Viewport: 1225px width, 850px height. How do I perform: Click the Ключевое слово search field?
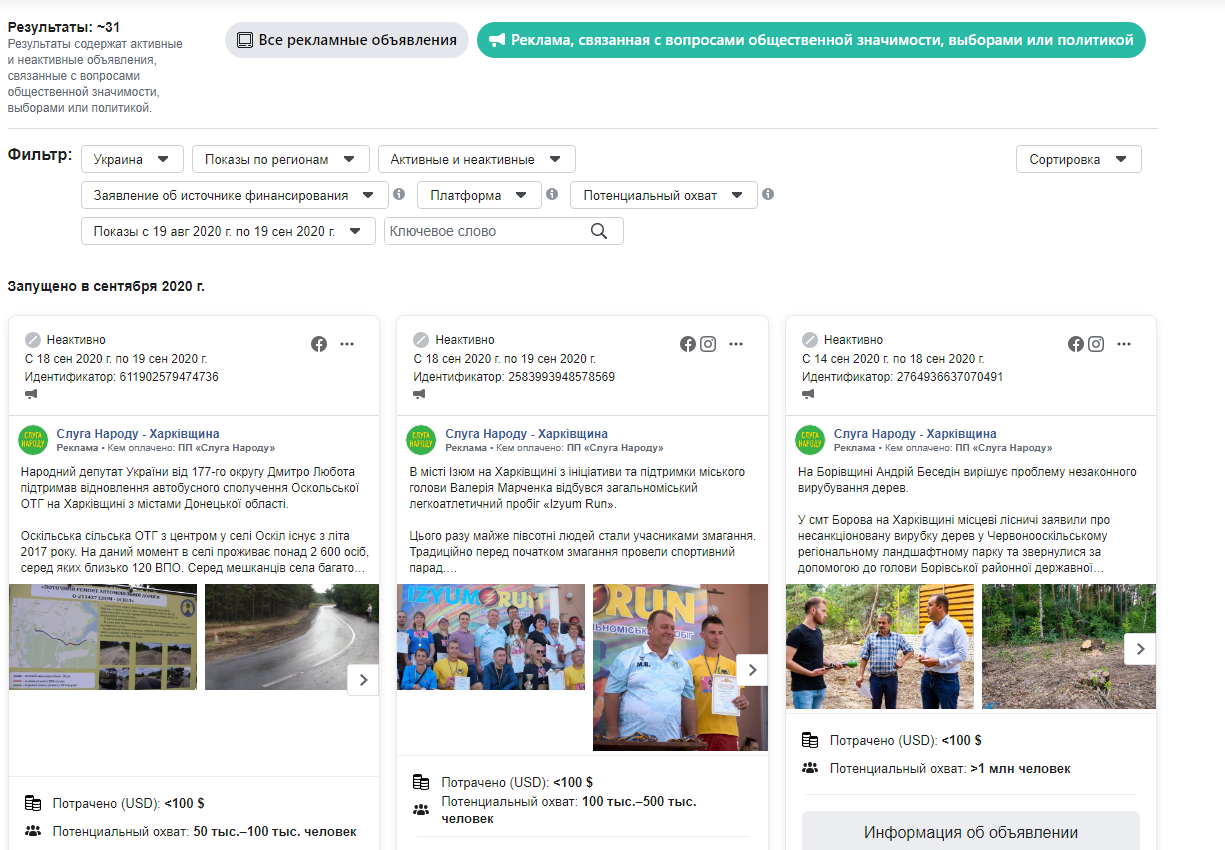(x=485, y=231)
